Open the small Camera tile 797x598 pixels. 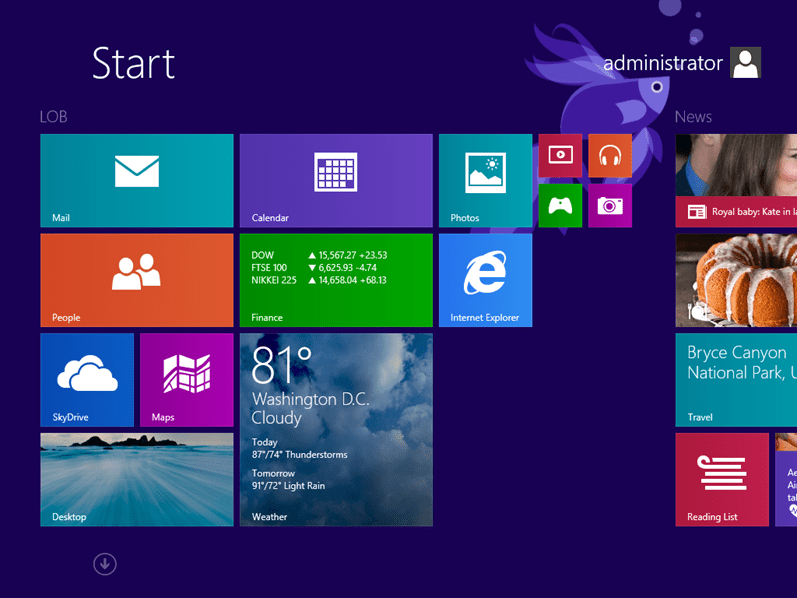tap(610, 205)
